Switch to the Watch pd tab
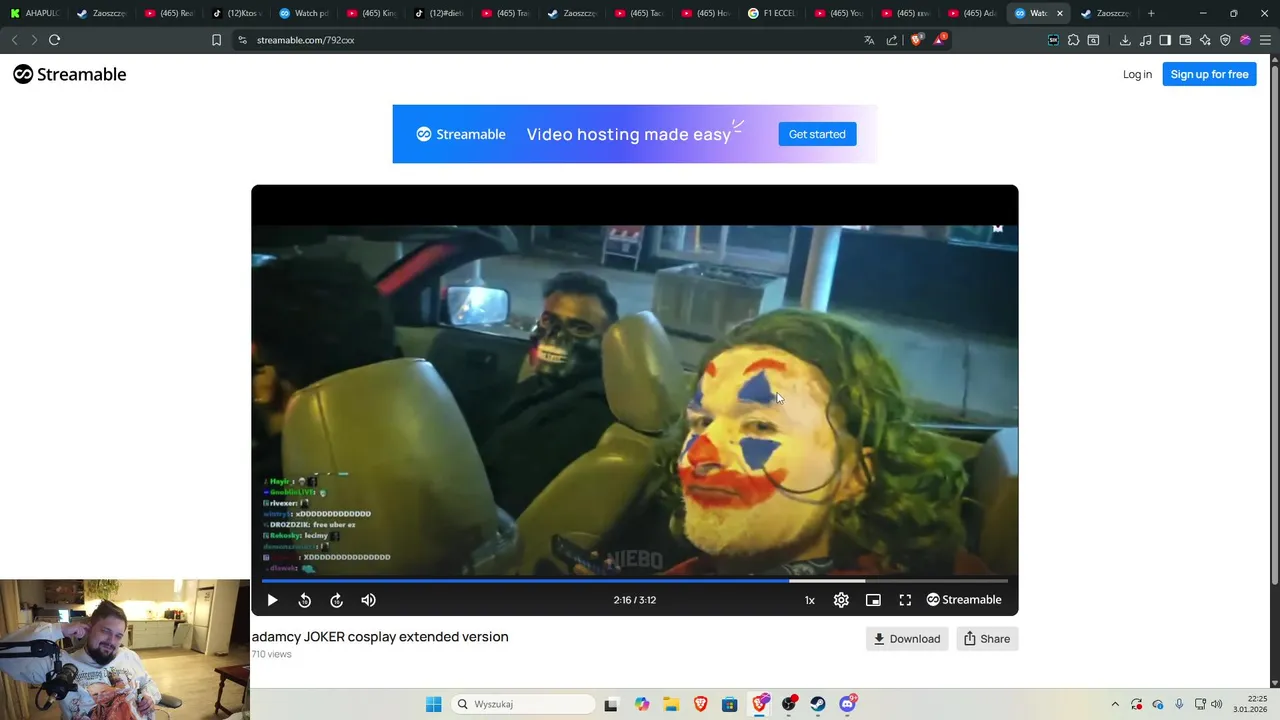 (x=304, y=13)
